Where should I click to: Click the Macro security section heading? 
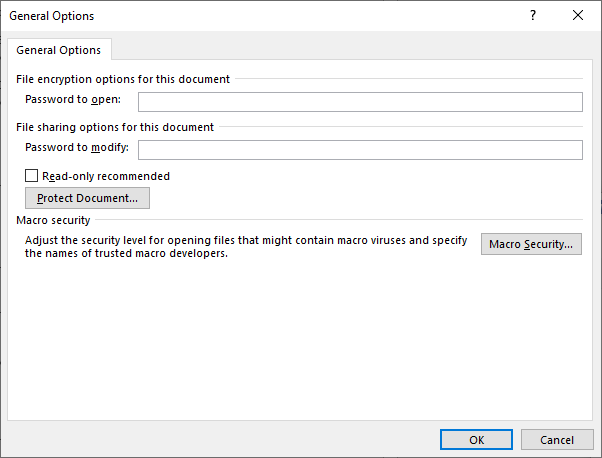[x=53, y=220]
